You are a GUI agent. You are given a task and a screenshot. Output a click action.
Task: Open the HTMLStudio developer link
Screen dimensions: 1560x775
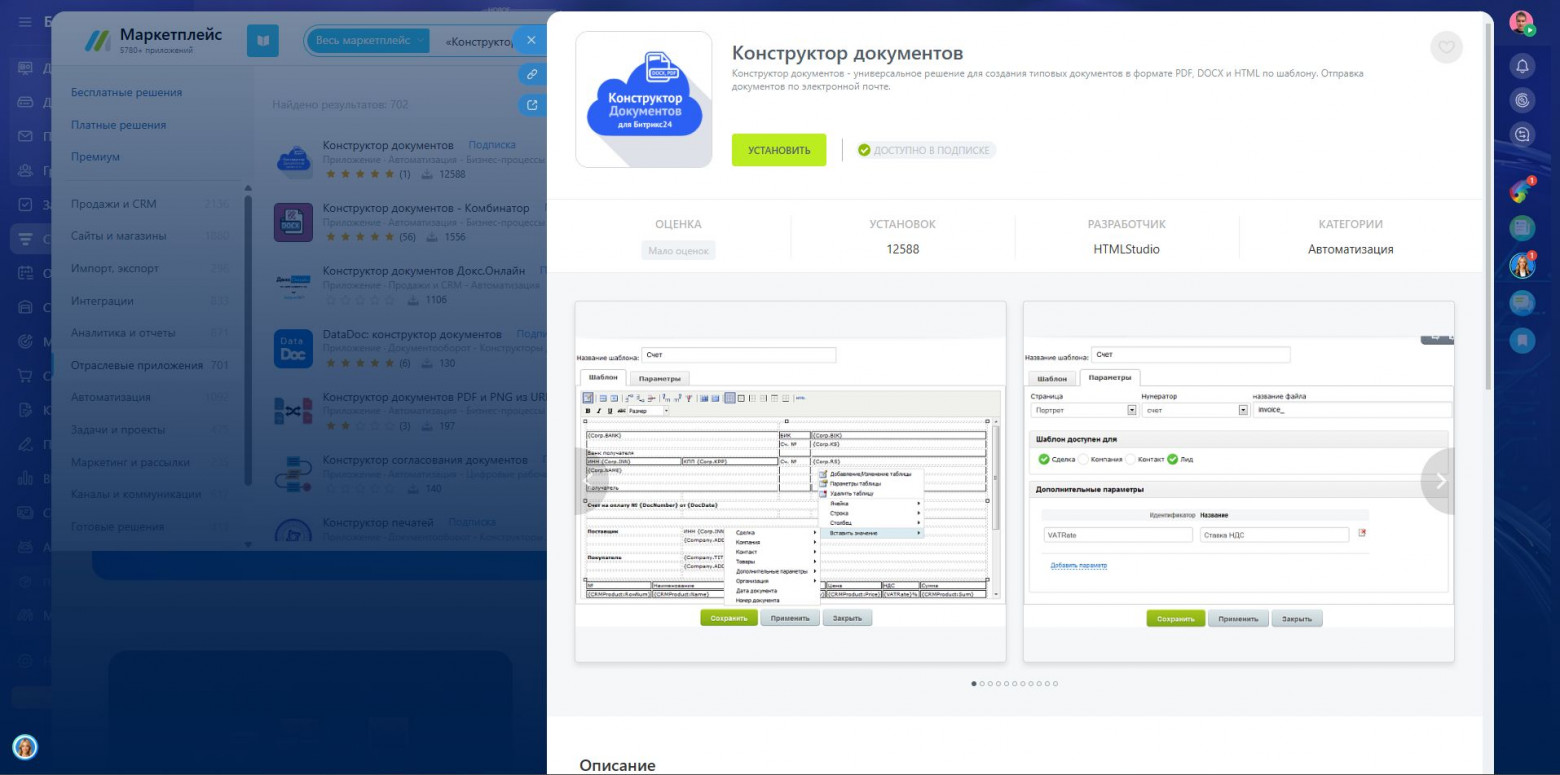tap(1126, 249)
